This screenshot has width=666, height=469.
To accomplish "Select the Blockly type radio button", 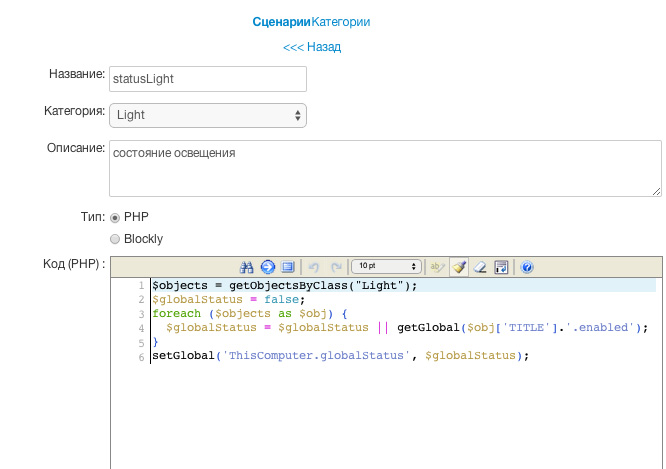I will click(115, 239).
